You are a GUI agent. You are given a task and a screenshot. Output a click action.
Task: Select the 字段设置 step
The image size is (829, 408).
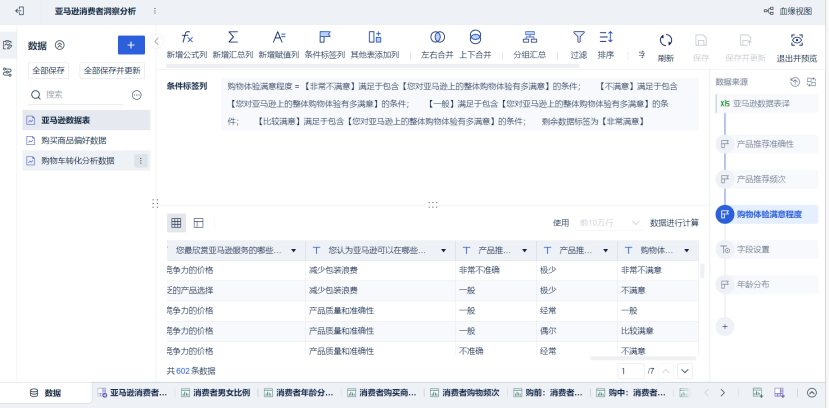pos(767,249)
